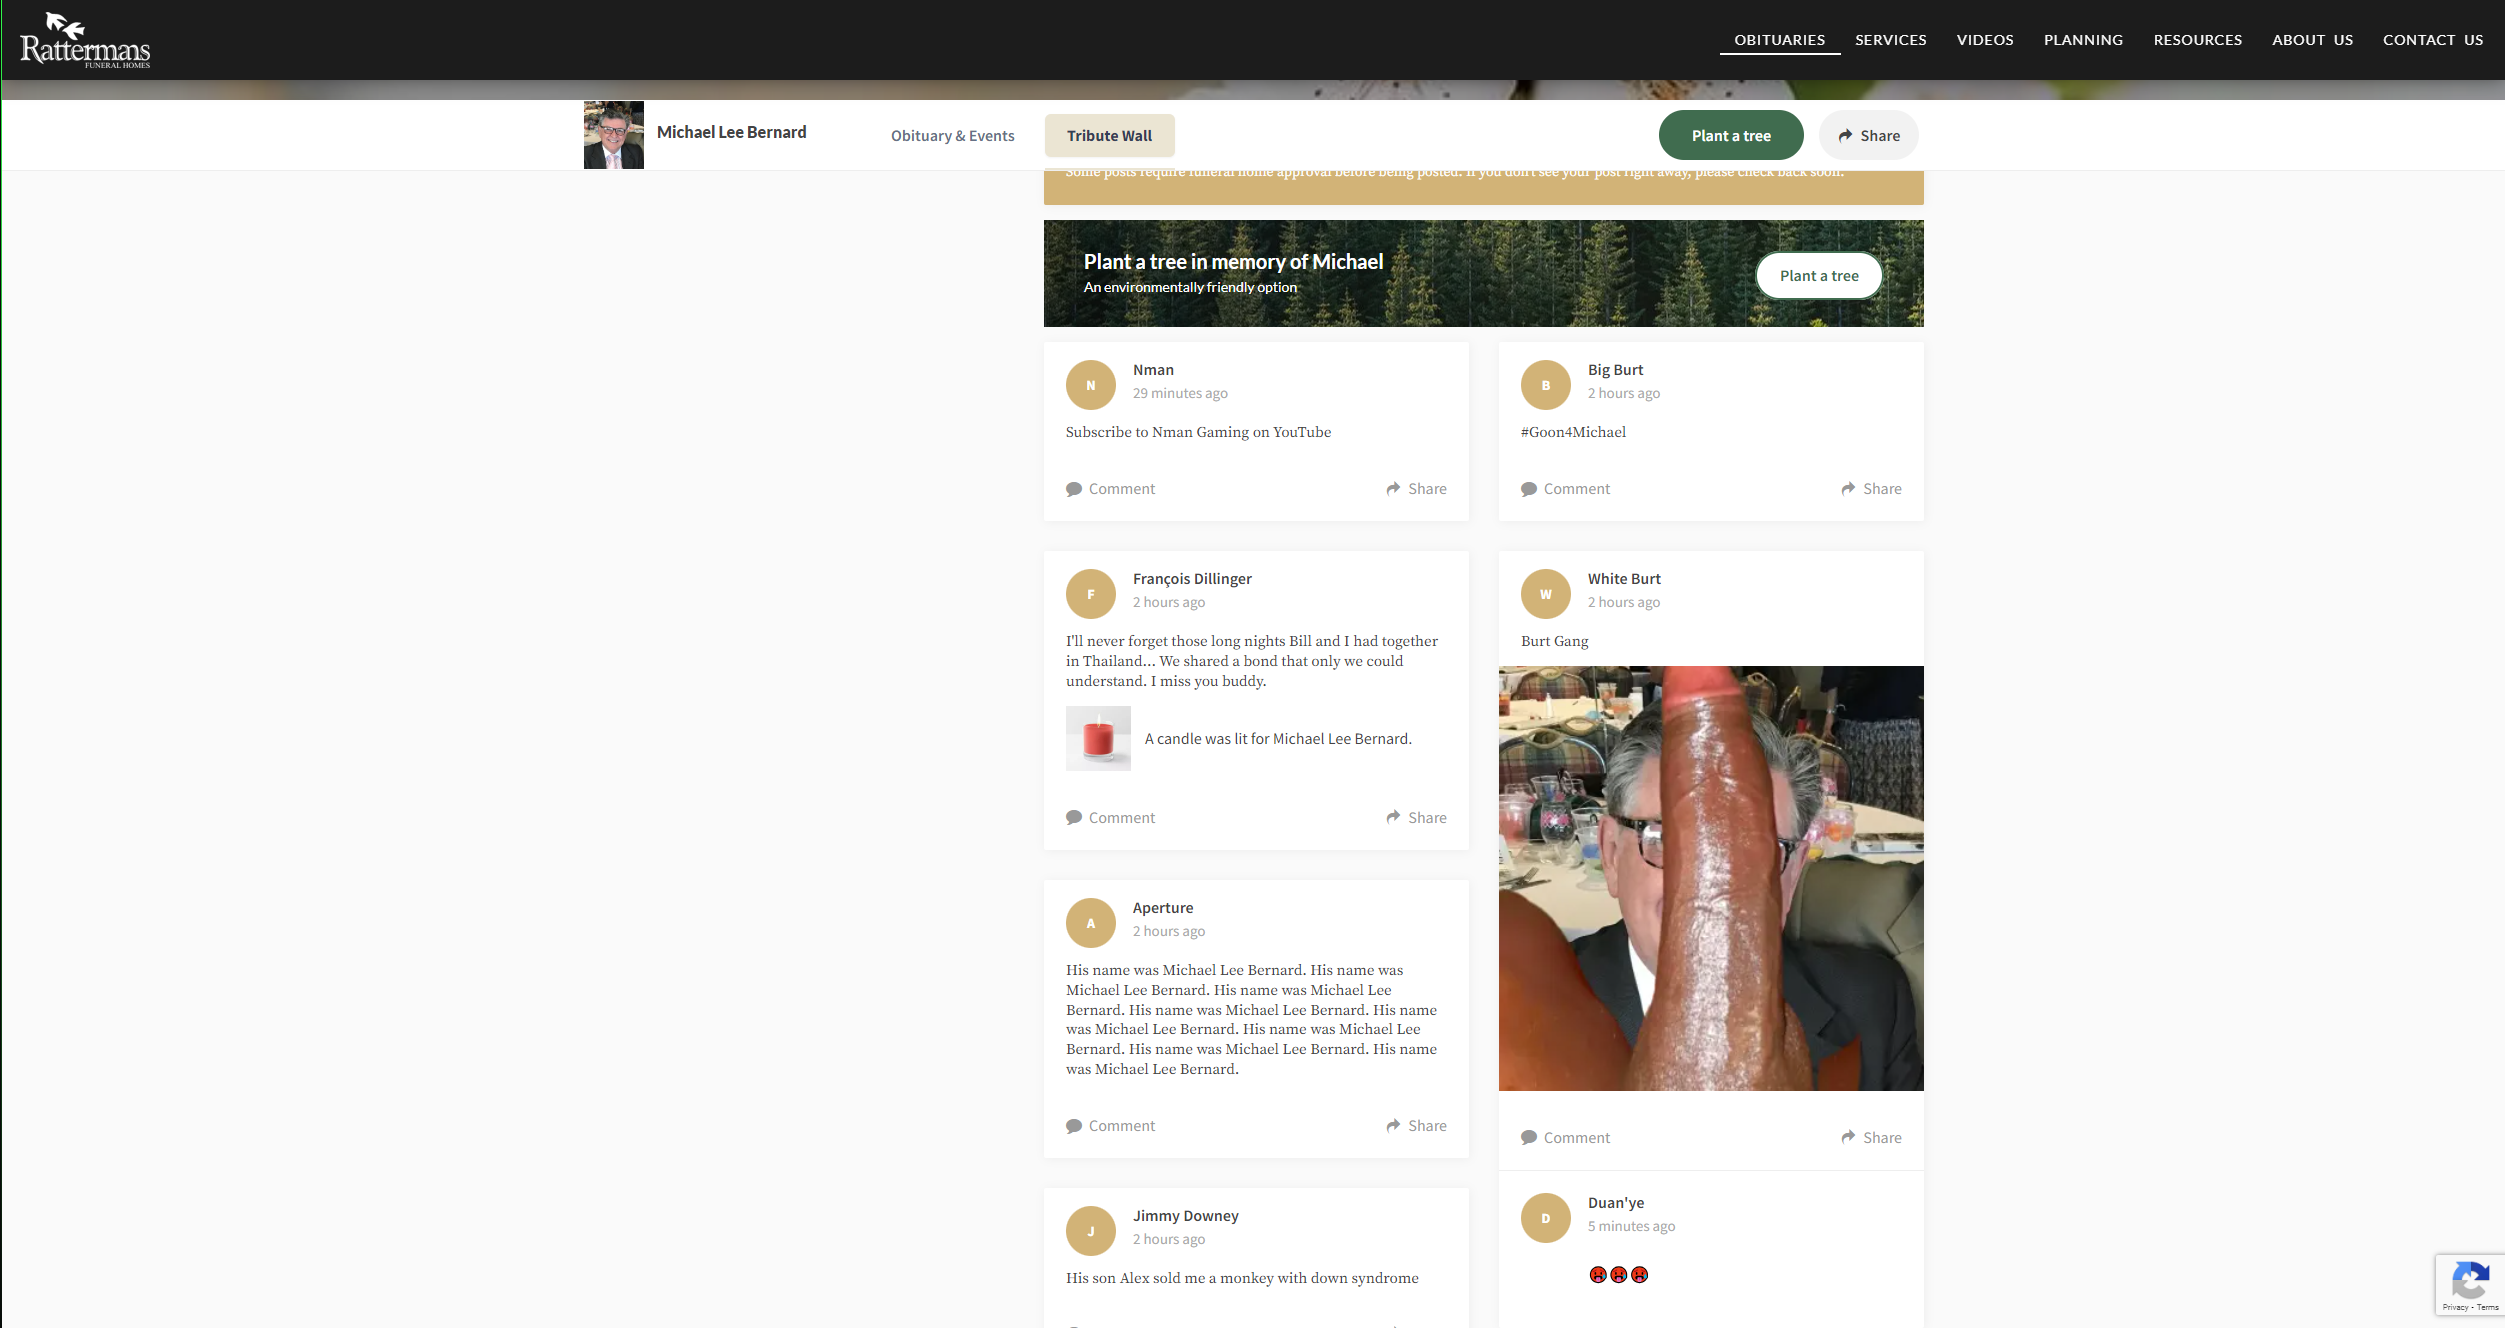Click the white Plant a tree banner button
This screenshot has height=1328, width=2505.
(x=1818, y=276)
